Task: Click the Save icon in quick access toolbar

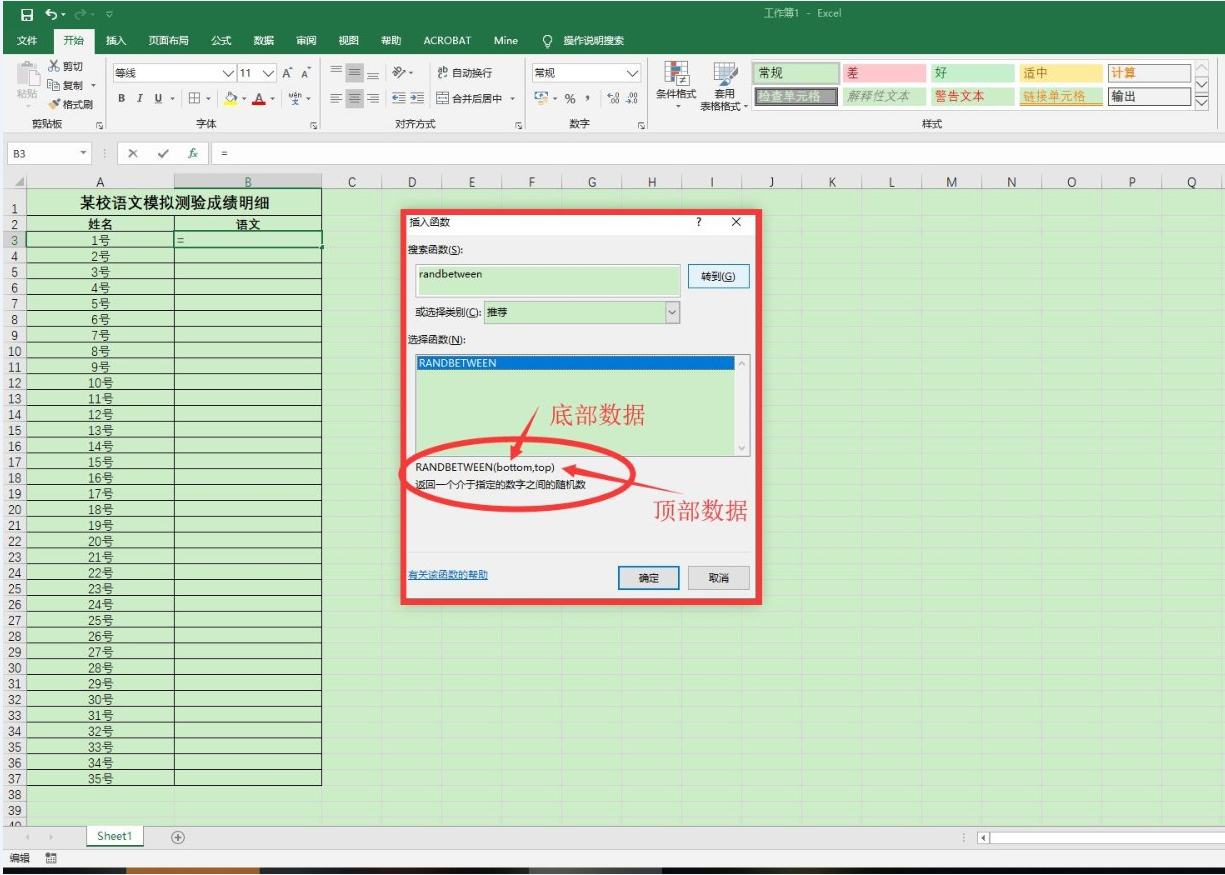Action: (27, 14)
